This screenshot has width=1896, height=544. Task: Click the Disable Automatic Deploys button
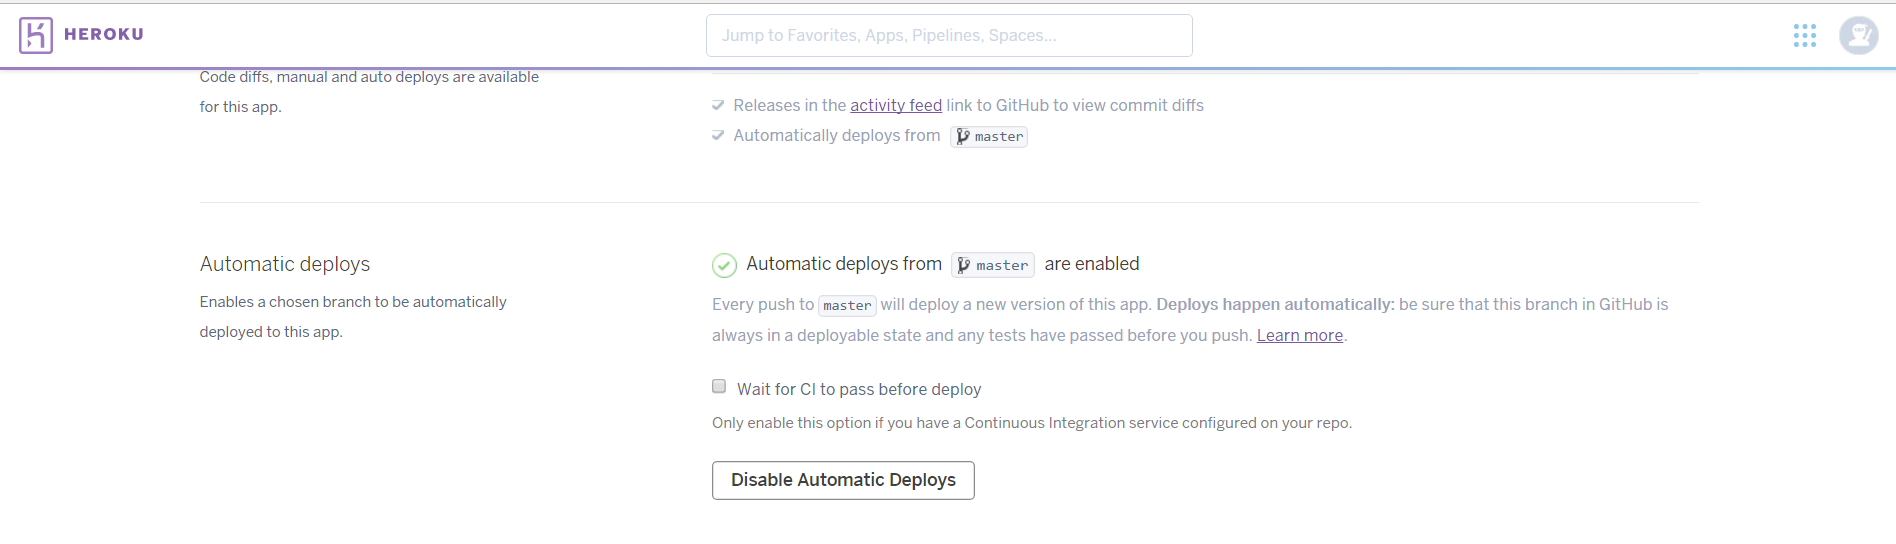click(x=843, y=480)
